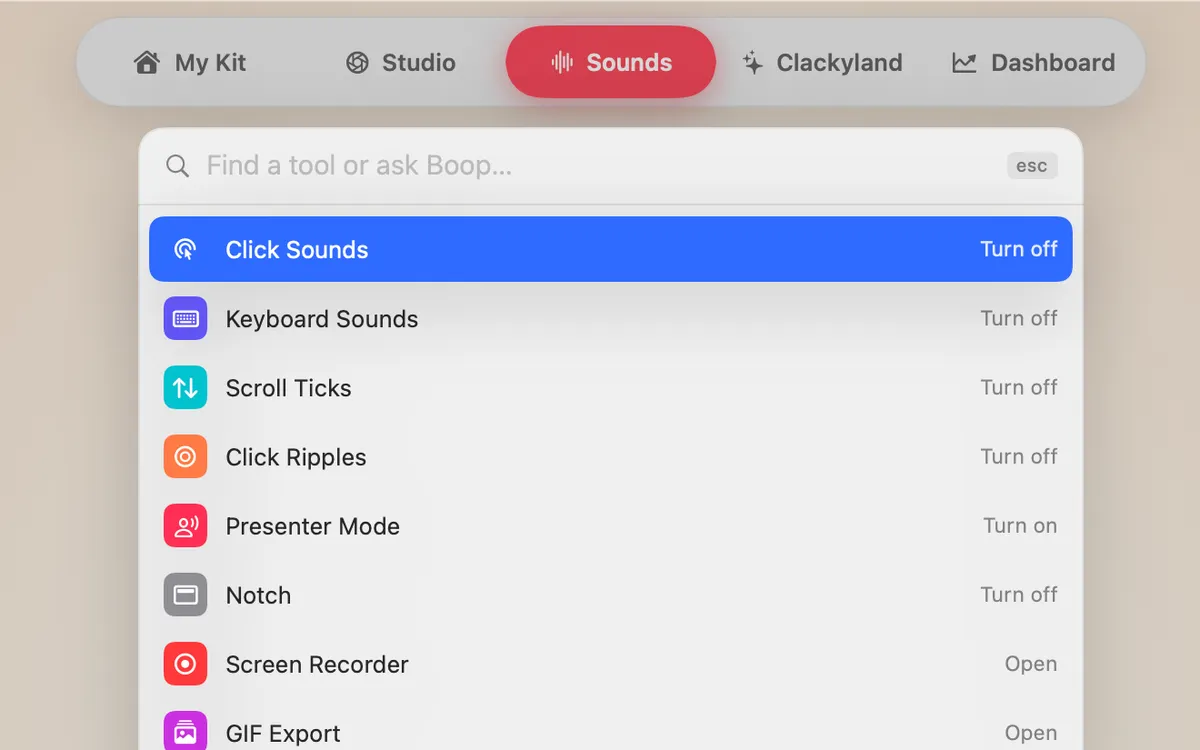Open the Screen Recorder tool
Screen dimensions: 1200x750
tap(1030, 664)
